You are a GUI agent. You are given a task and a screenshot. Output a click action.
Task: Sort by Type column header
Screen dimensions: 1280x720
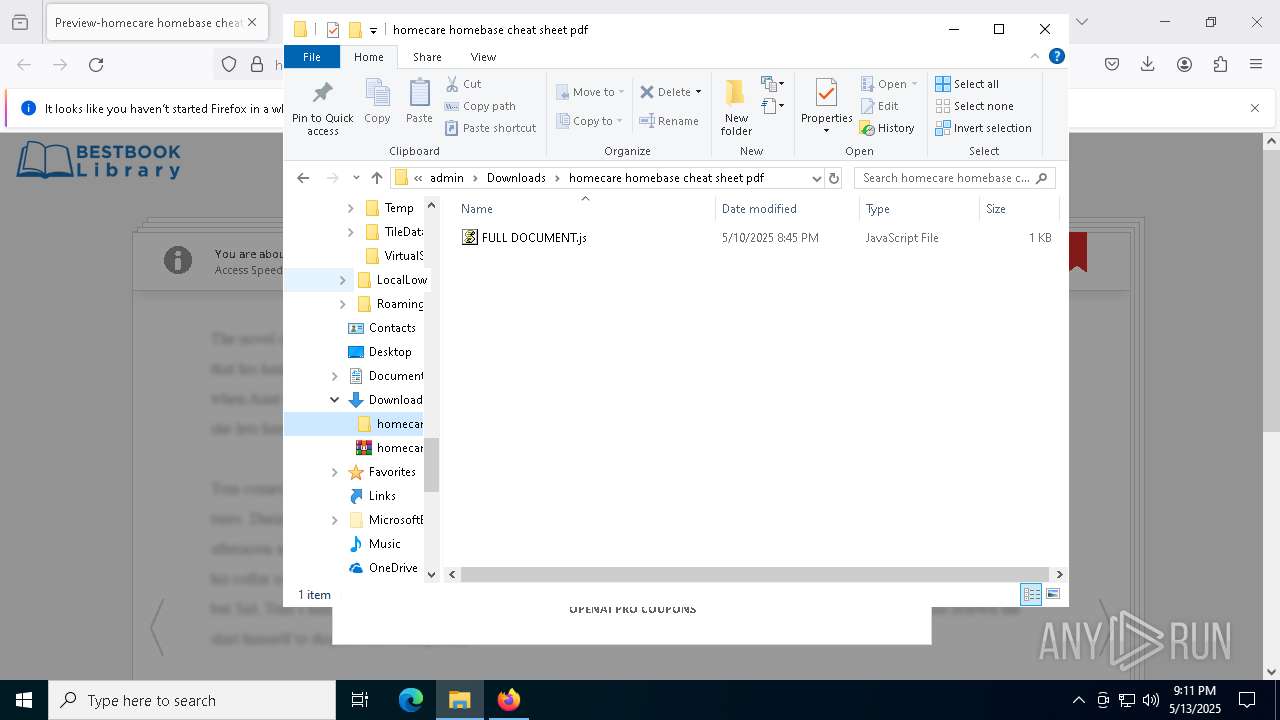coord(919,209)
